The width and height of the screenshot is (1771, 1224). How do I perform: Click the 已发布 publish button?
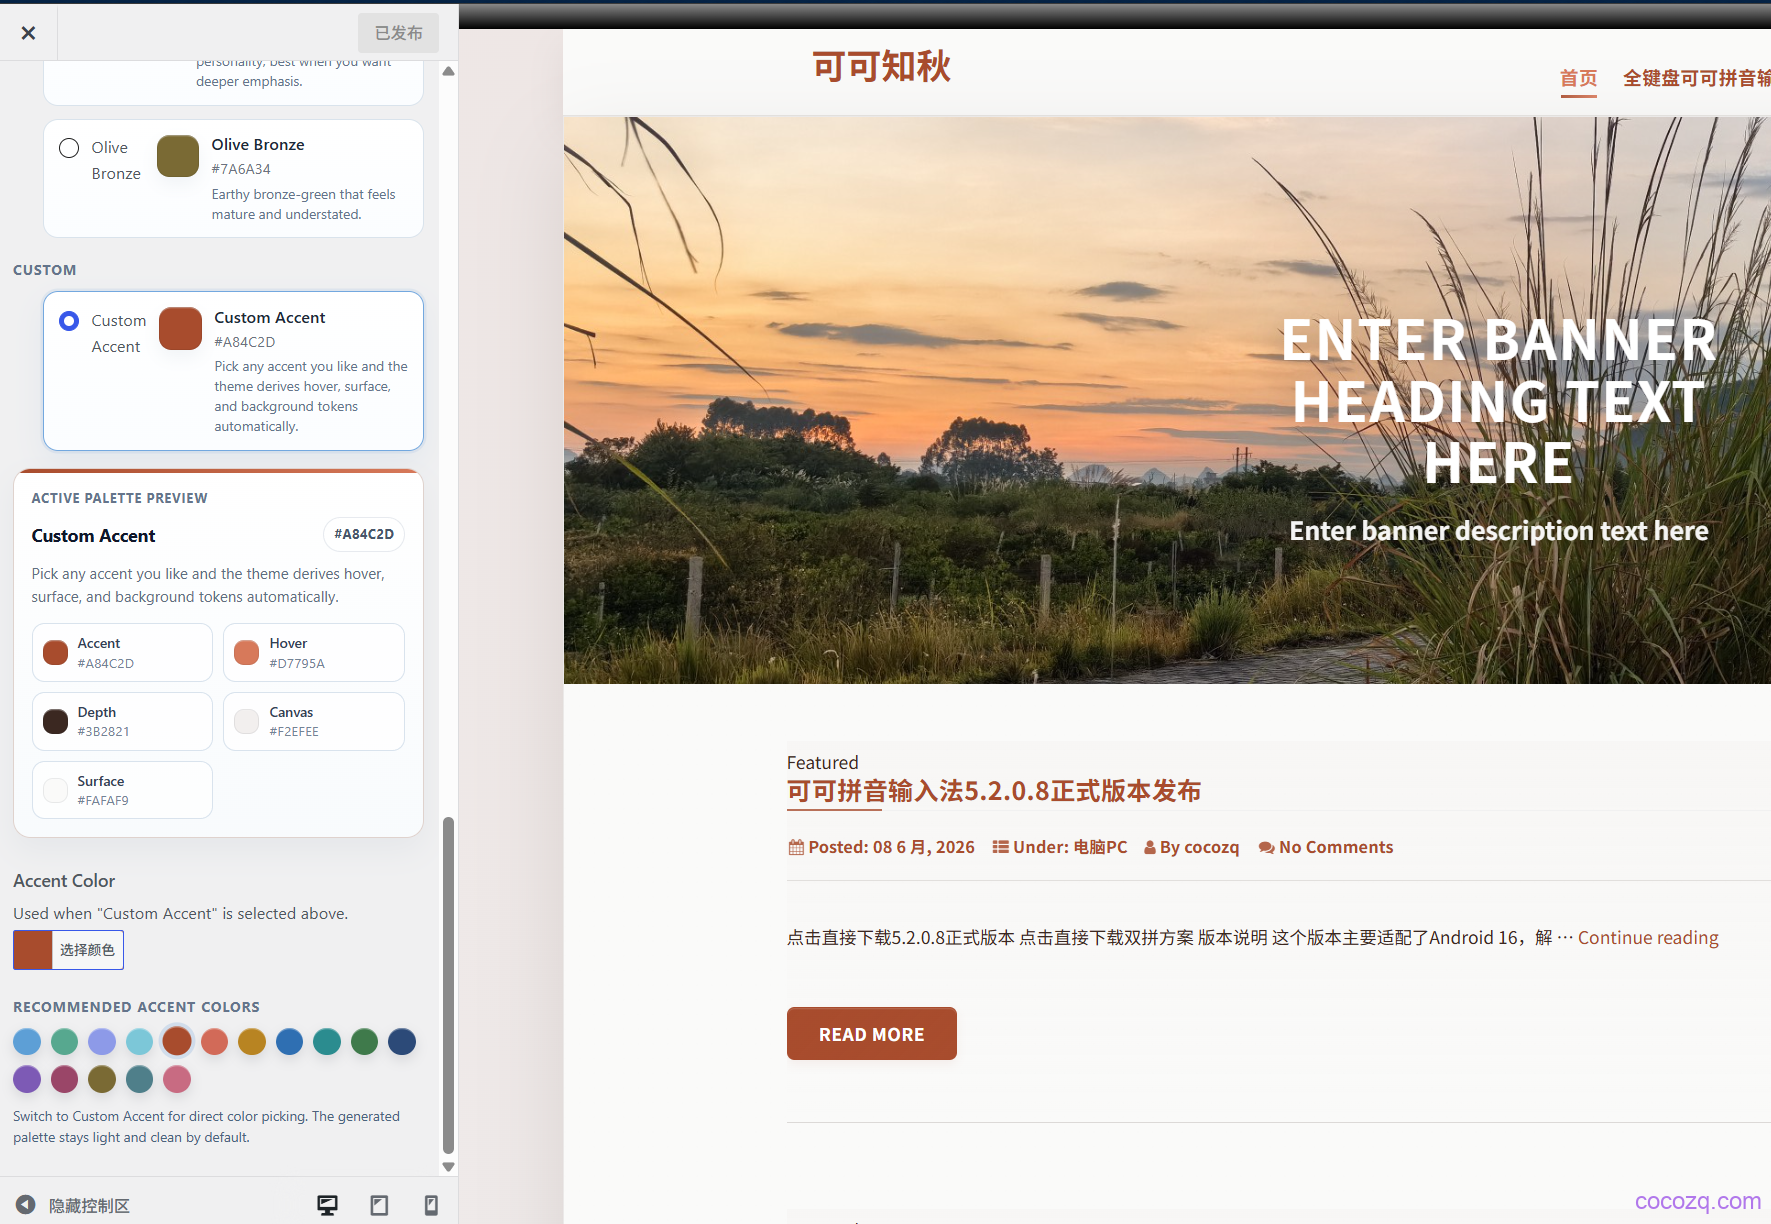398,33
